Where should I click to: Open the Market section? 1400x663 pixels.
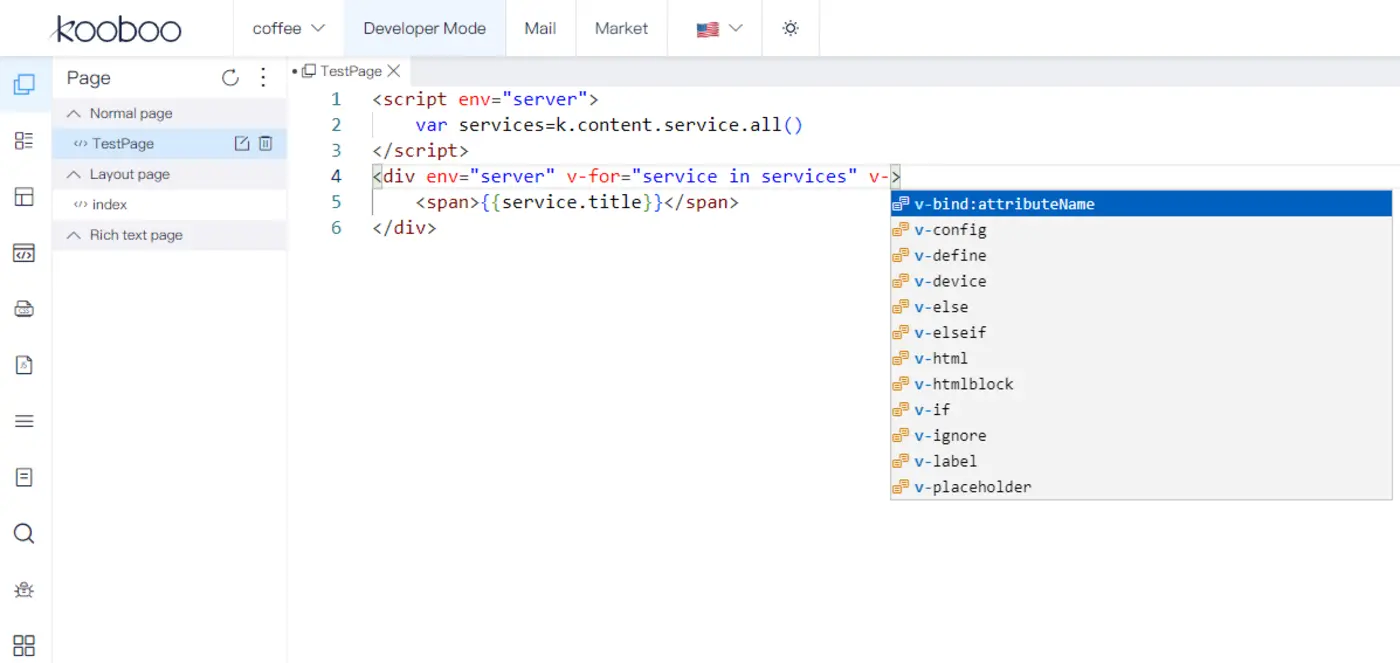(x=621, y=28)
